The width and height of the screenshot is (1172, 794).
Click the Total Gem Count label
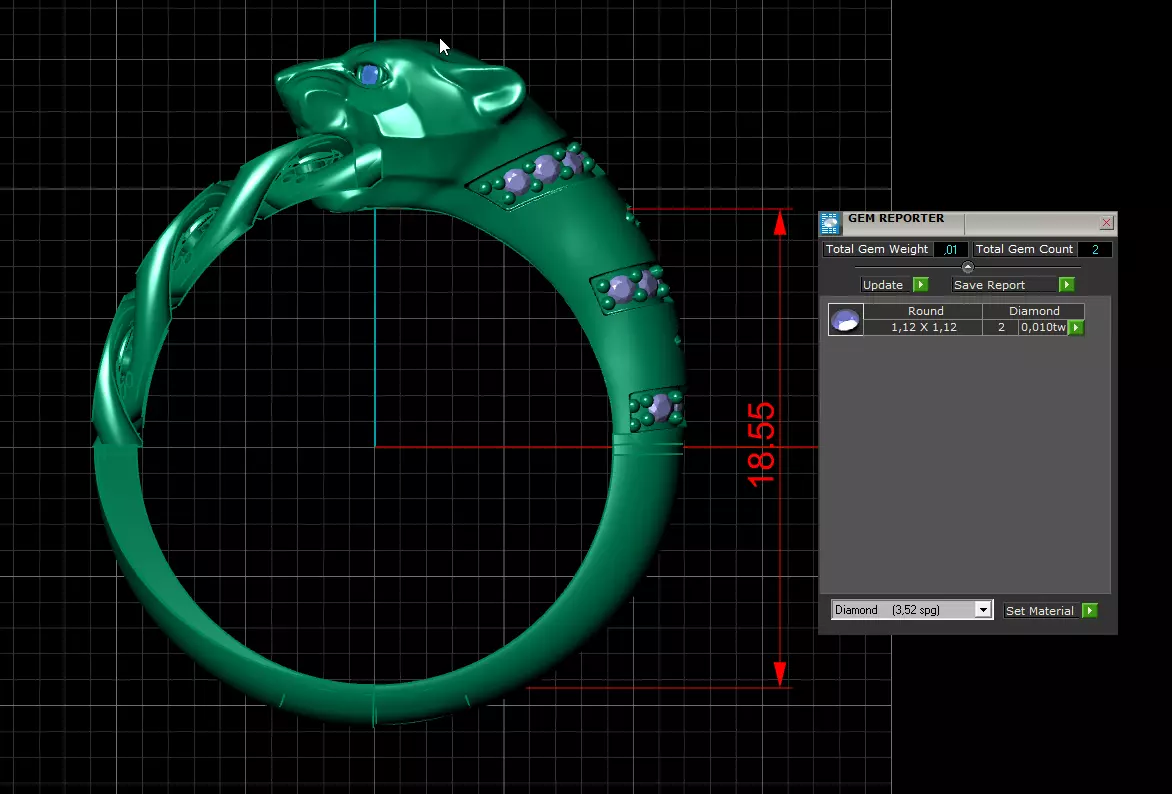point(1024,249)
